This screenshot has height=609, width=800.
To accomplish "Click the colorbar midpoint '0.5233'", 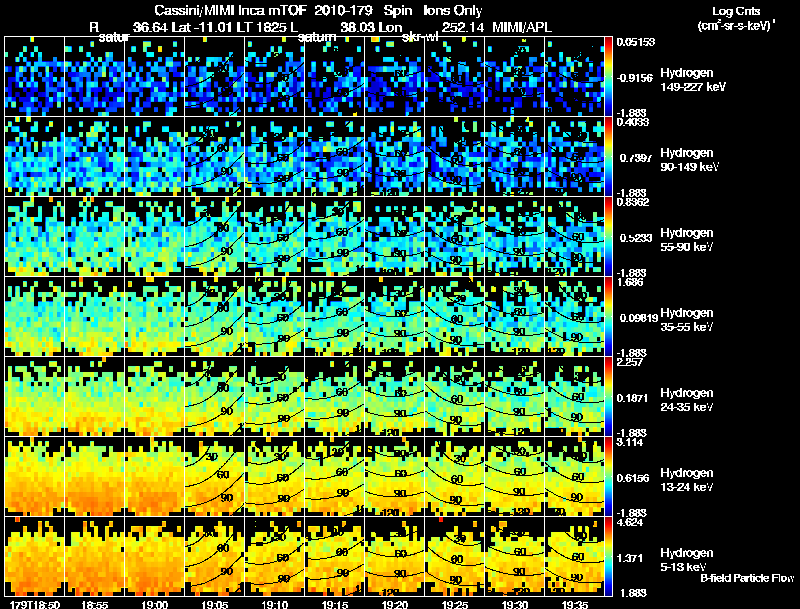I will [x=636, y=238].
